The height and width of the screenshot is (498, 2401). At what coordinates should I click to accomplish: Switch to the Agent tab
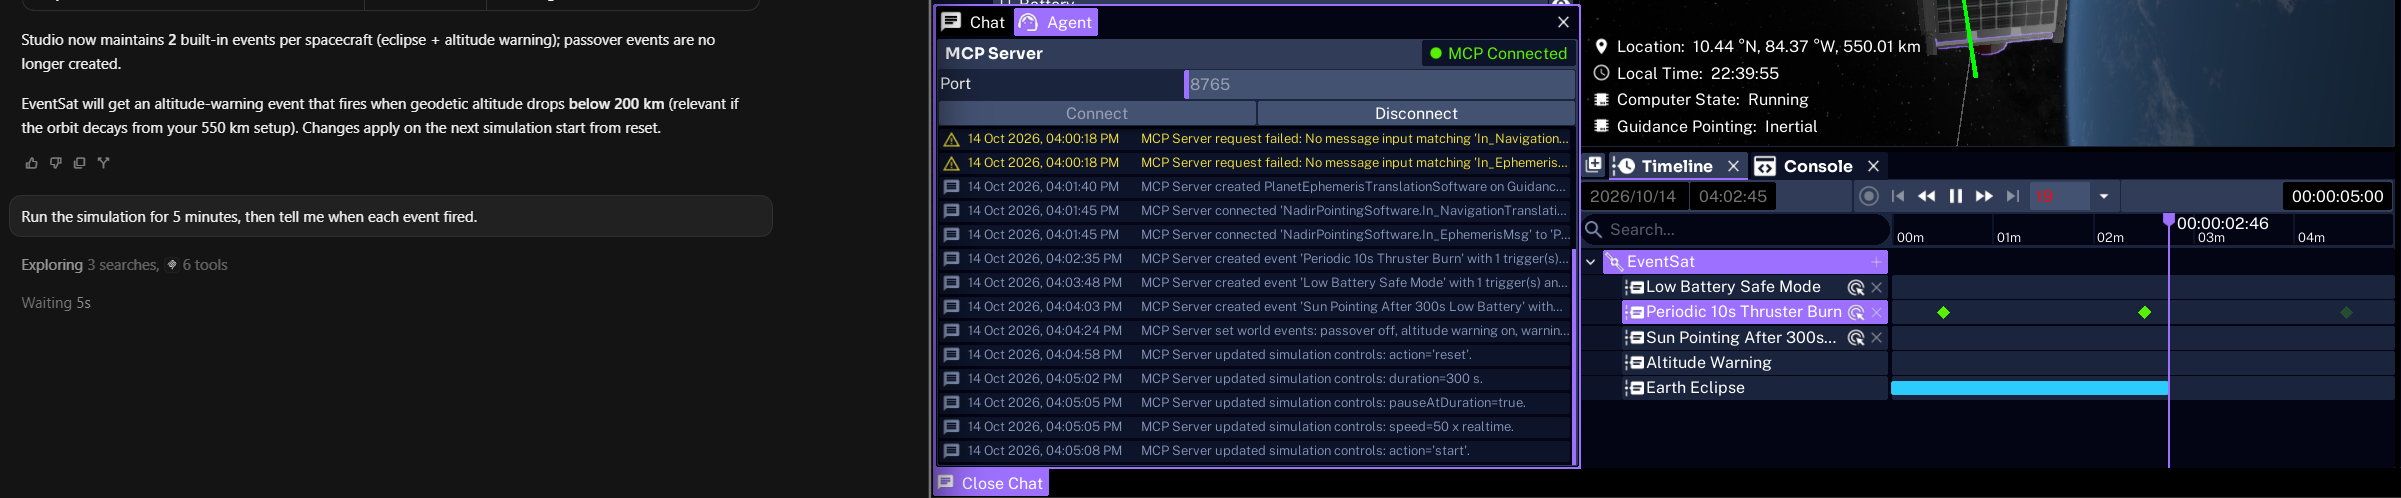point(1056,22)
